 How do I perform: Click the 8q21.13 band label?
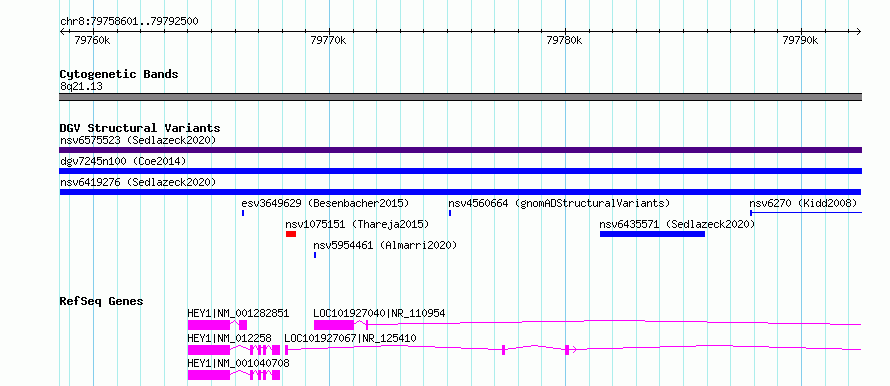click(81, 87)
